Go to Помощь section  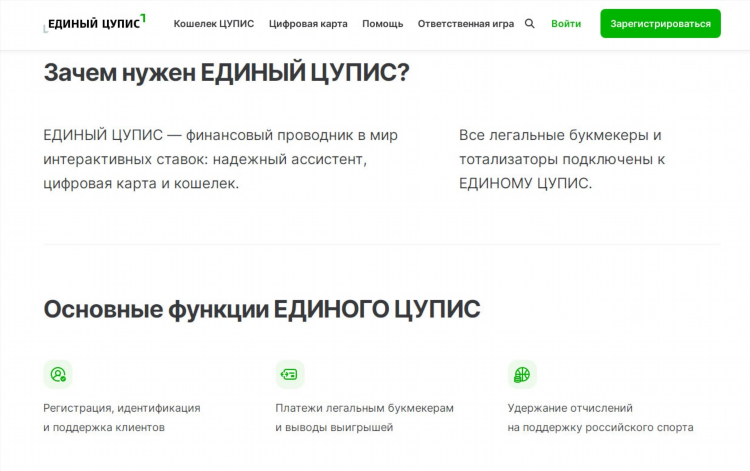pyautogui.click(x=383, y=23)
